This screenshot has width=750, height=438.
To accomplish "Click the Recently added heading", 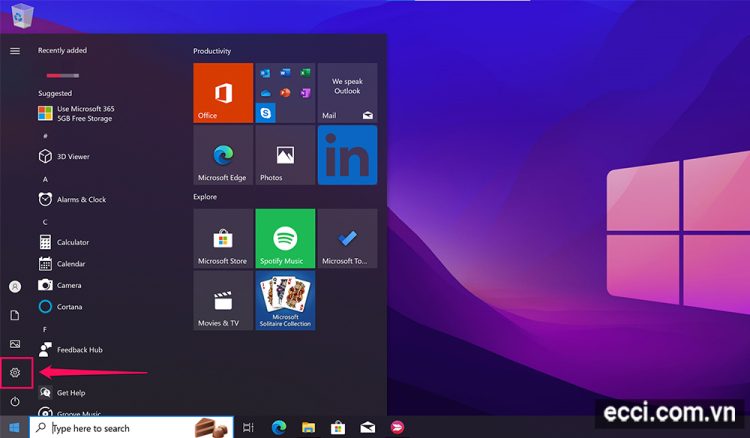I will tap(63, 50).
